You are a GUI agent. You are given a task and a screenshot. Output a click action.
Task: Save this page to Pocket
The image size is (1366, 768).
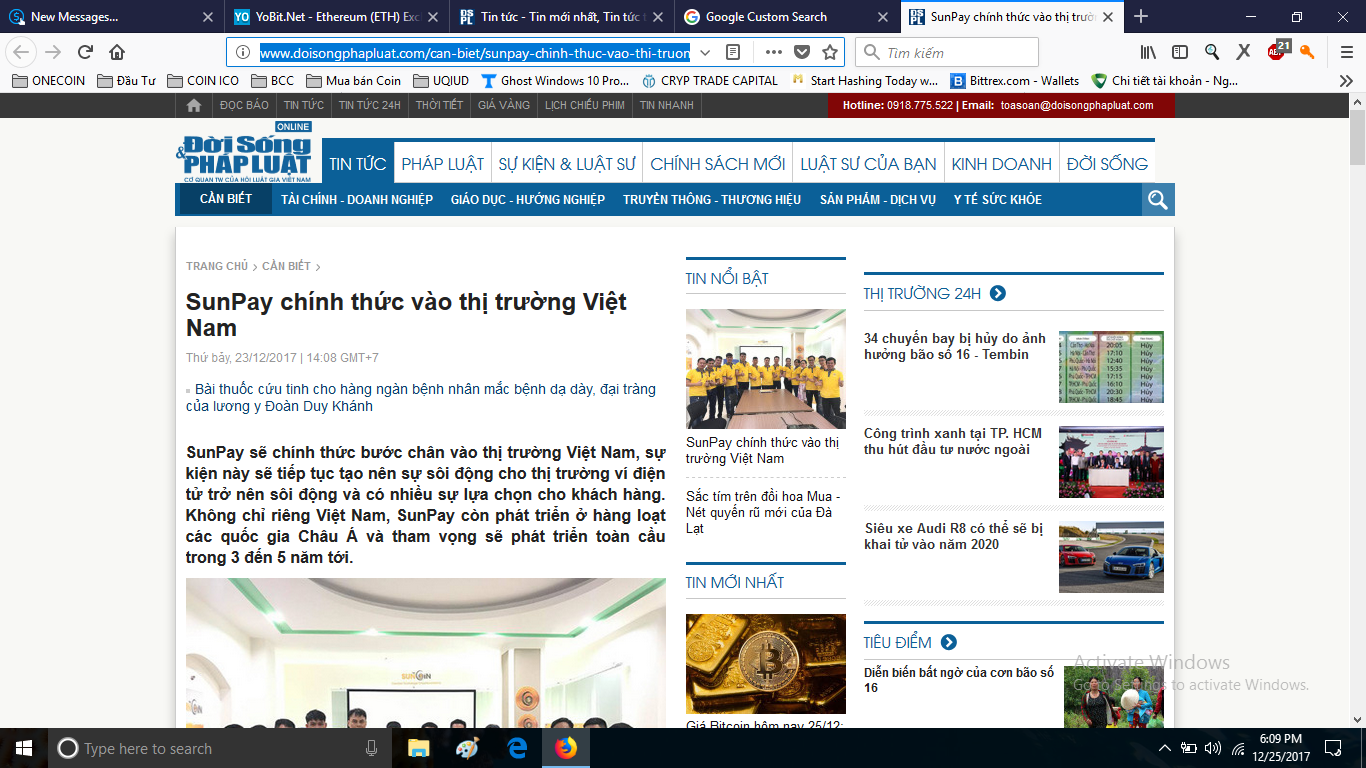click(802, 52)
